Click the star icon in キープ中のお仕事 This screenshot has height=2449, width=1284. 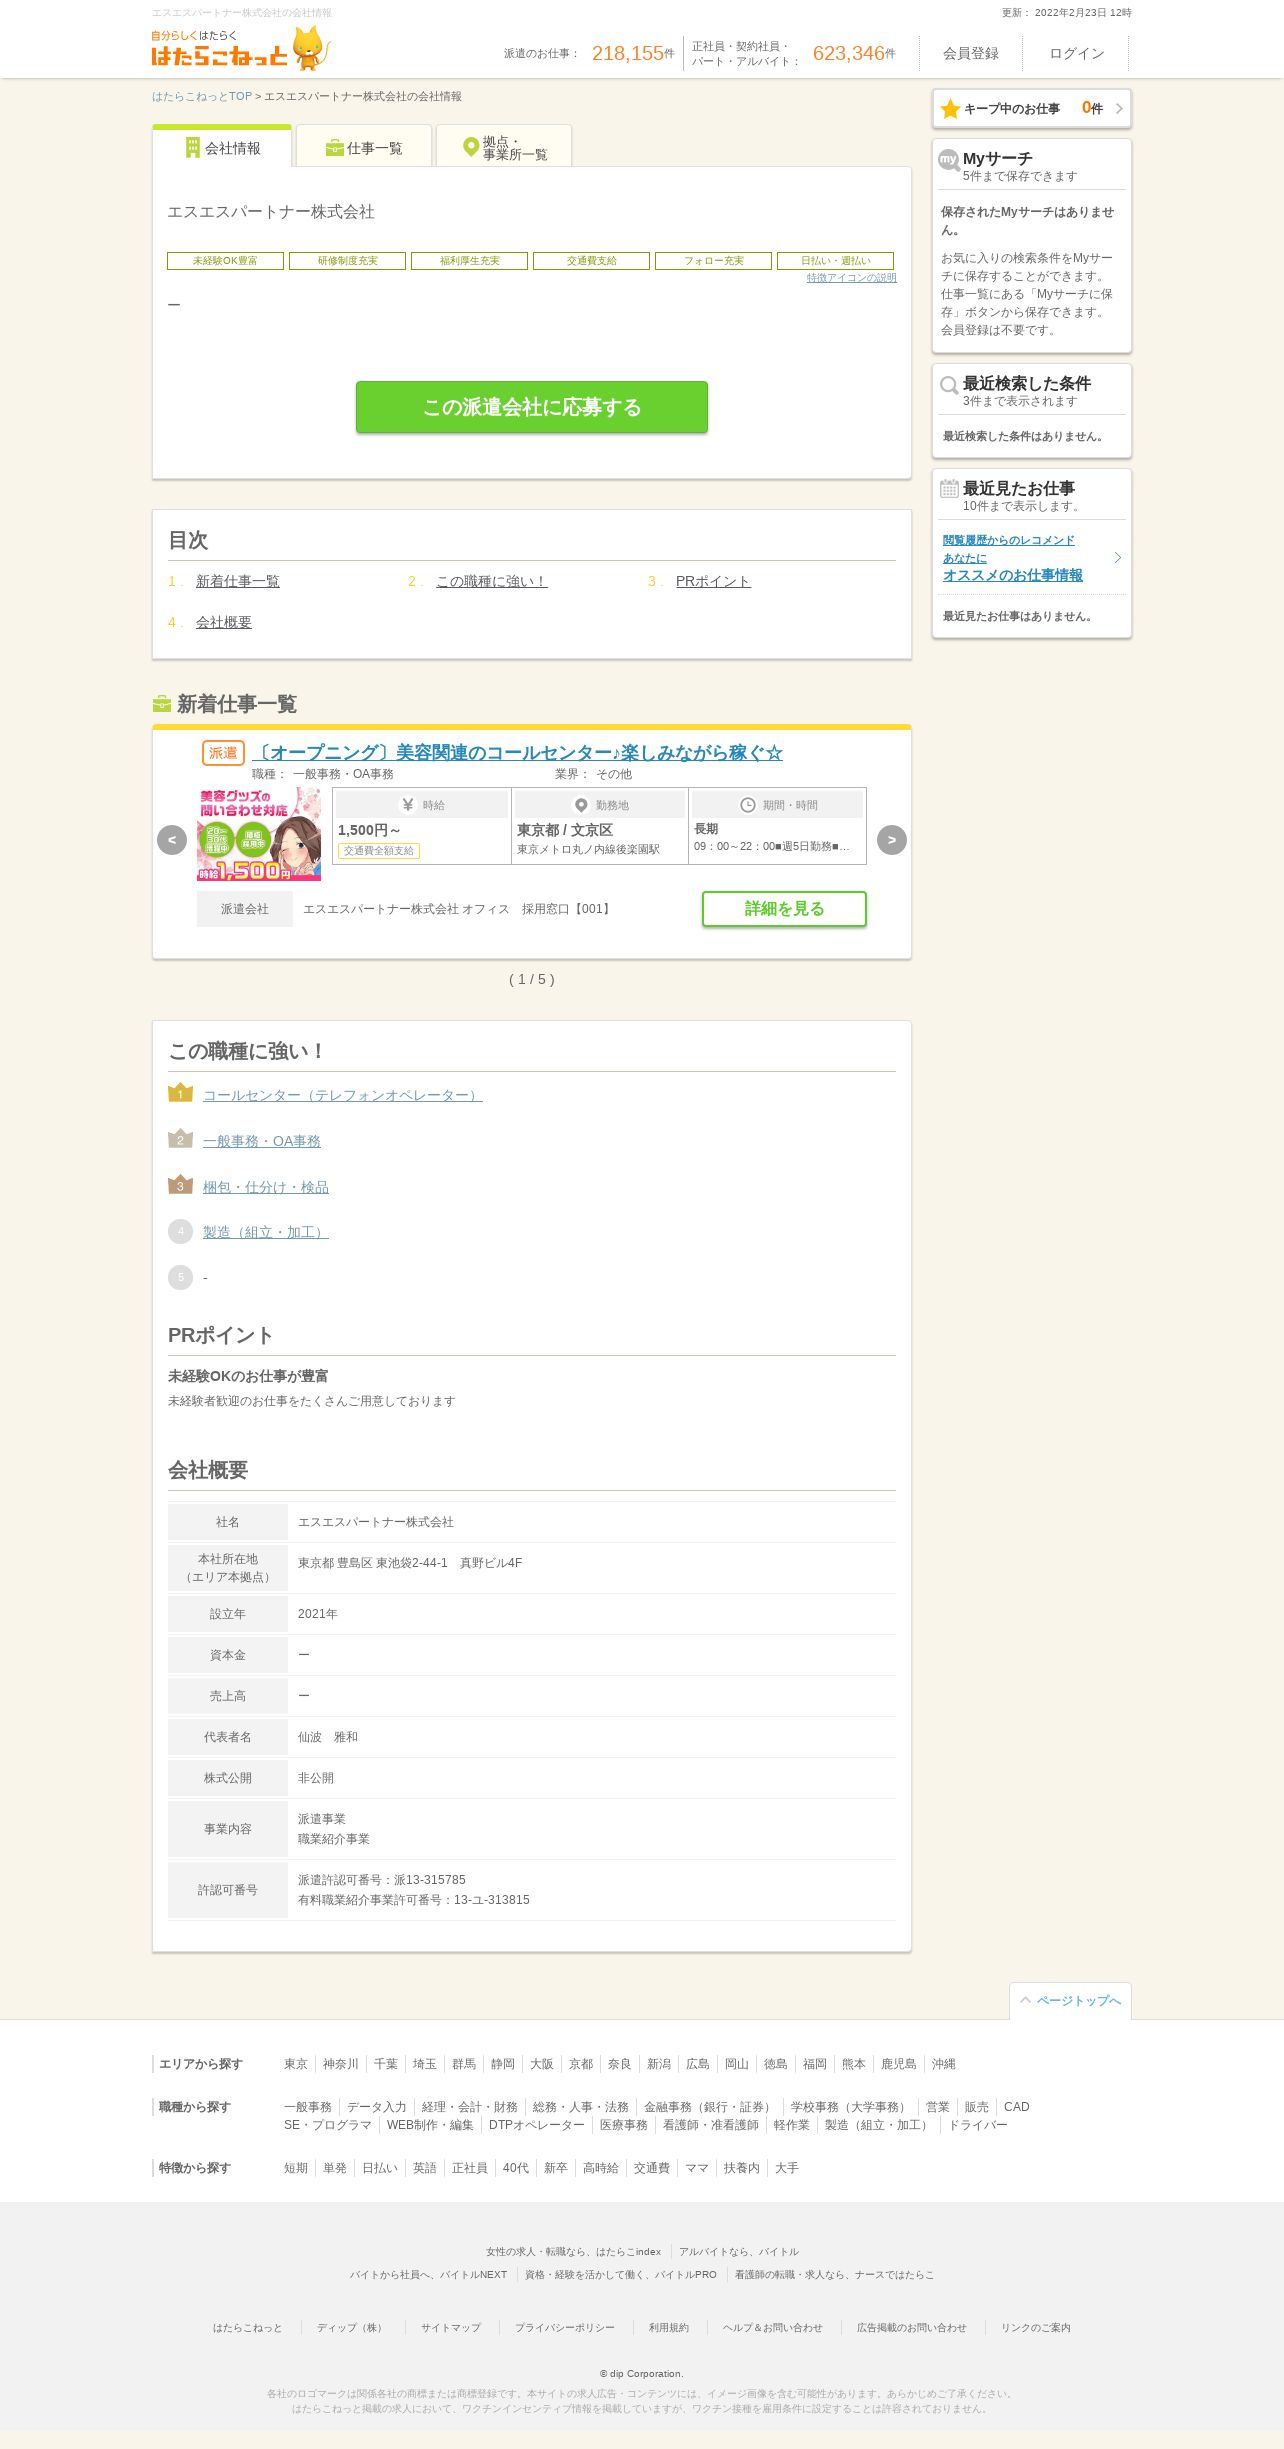click(950, 109)
